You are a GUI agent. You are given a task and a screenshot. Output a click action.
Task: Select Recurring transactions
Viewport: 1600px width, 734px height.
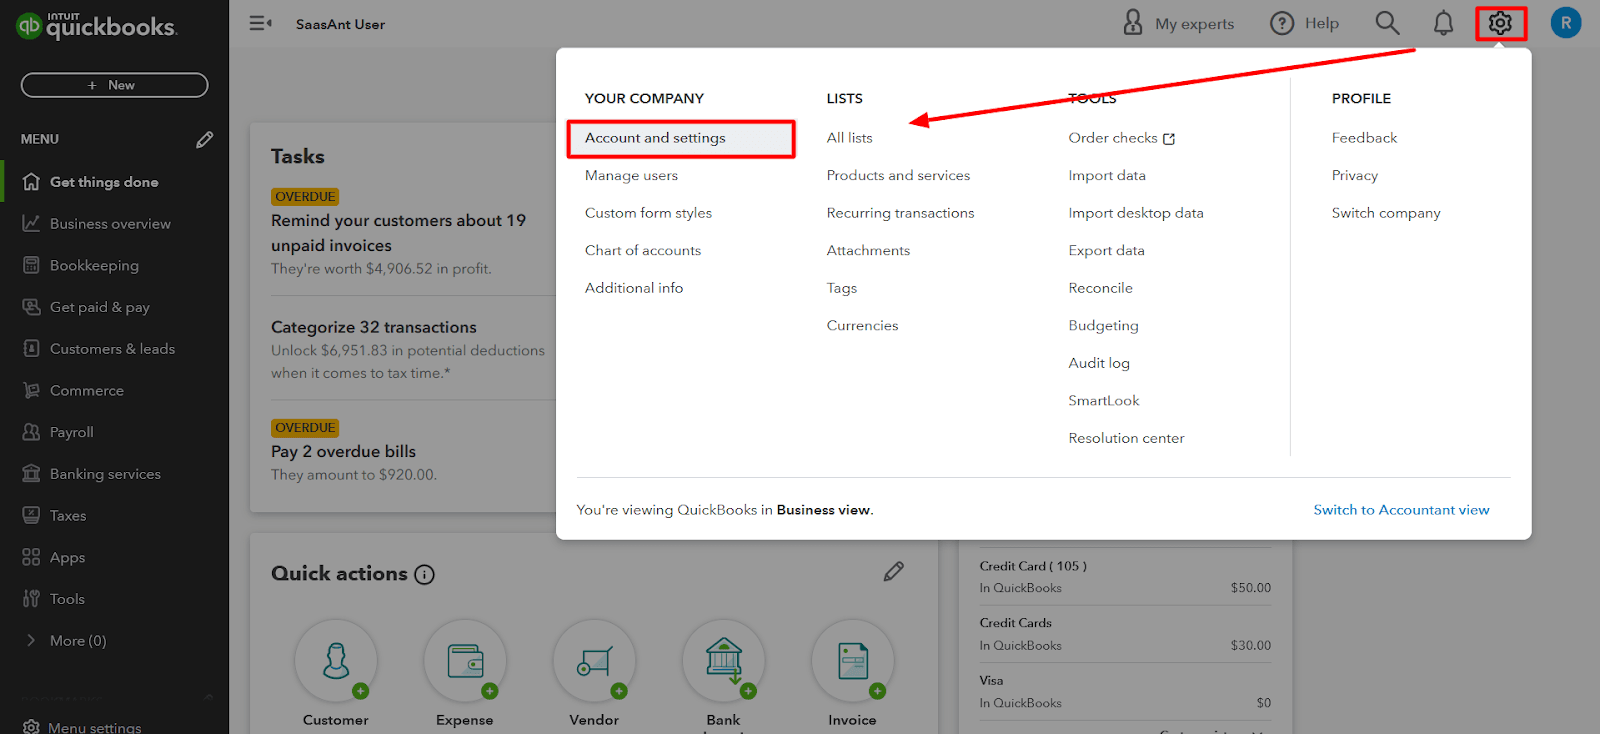coord(900,213)
